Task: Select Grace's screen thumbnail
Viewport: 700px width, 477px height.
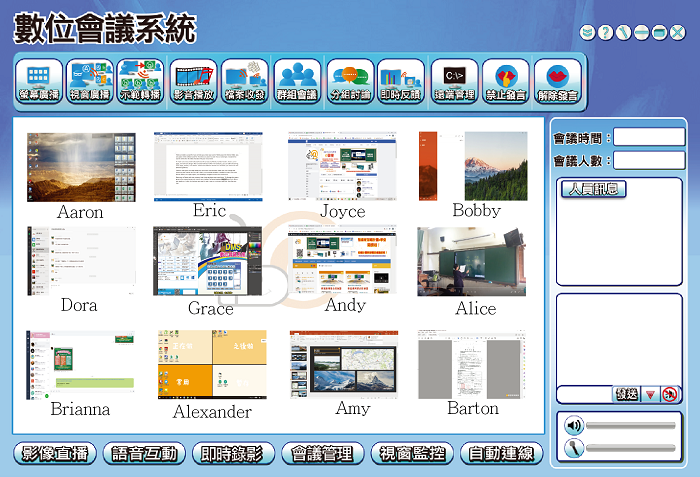Action: 210,260
